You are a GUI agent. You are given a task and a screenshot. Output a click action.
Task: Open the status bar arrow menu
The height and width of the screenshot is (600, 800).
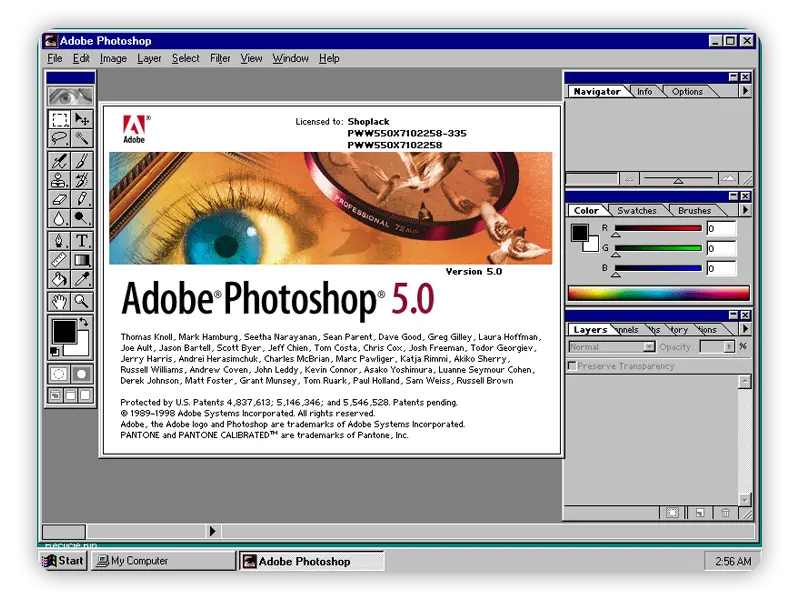(x=213, y=531)
